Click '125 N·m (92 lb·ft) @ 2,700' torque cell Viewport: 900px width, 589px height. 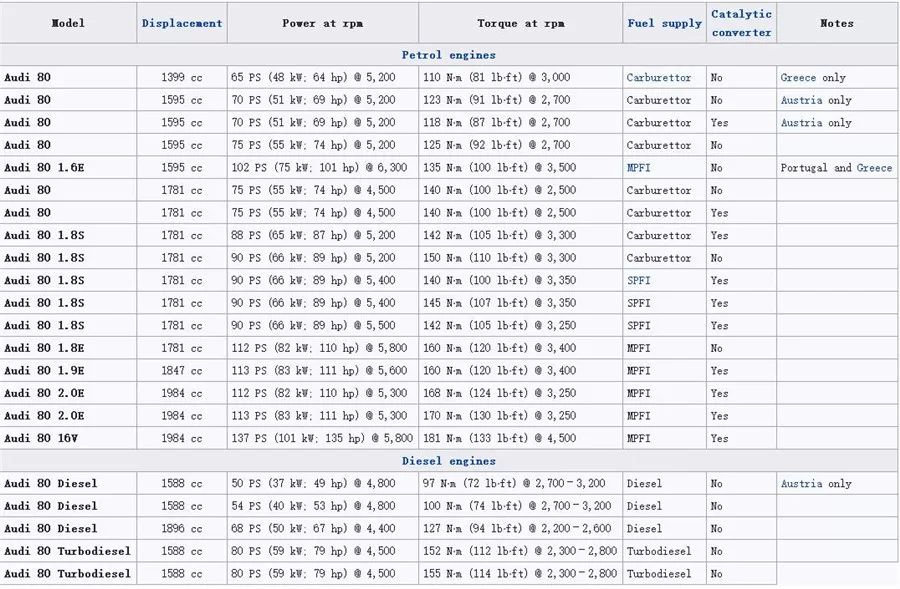(521, 145)
